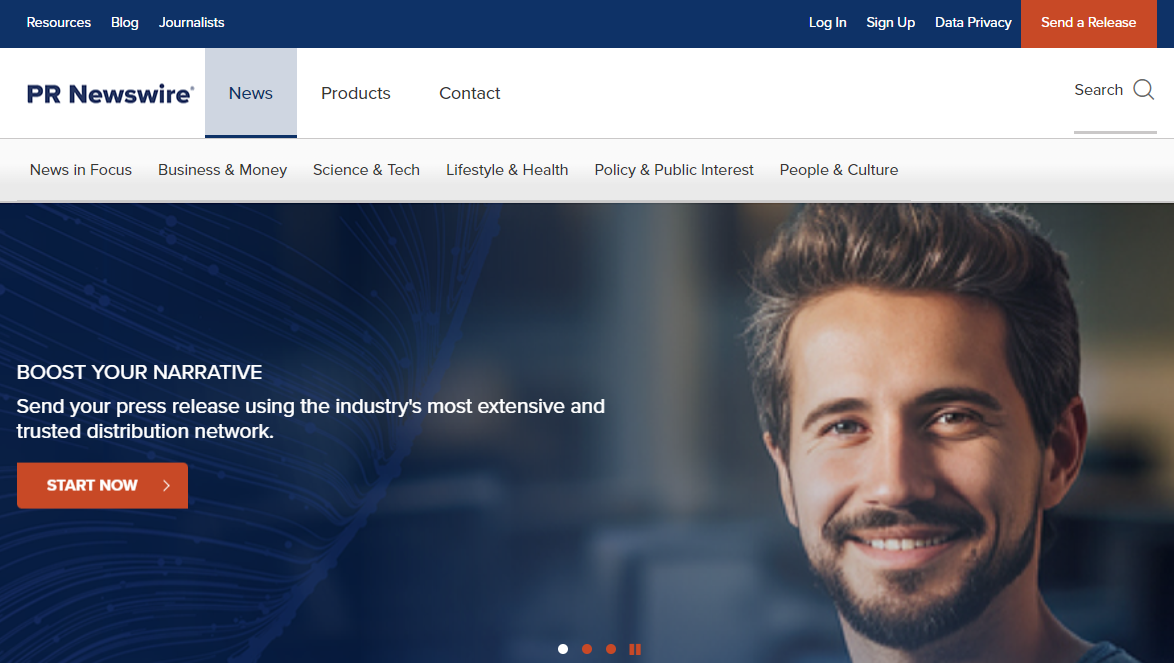Browse People & Culture news
This screenshot has height=663, width=1174.
(838, 170)
